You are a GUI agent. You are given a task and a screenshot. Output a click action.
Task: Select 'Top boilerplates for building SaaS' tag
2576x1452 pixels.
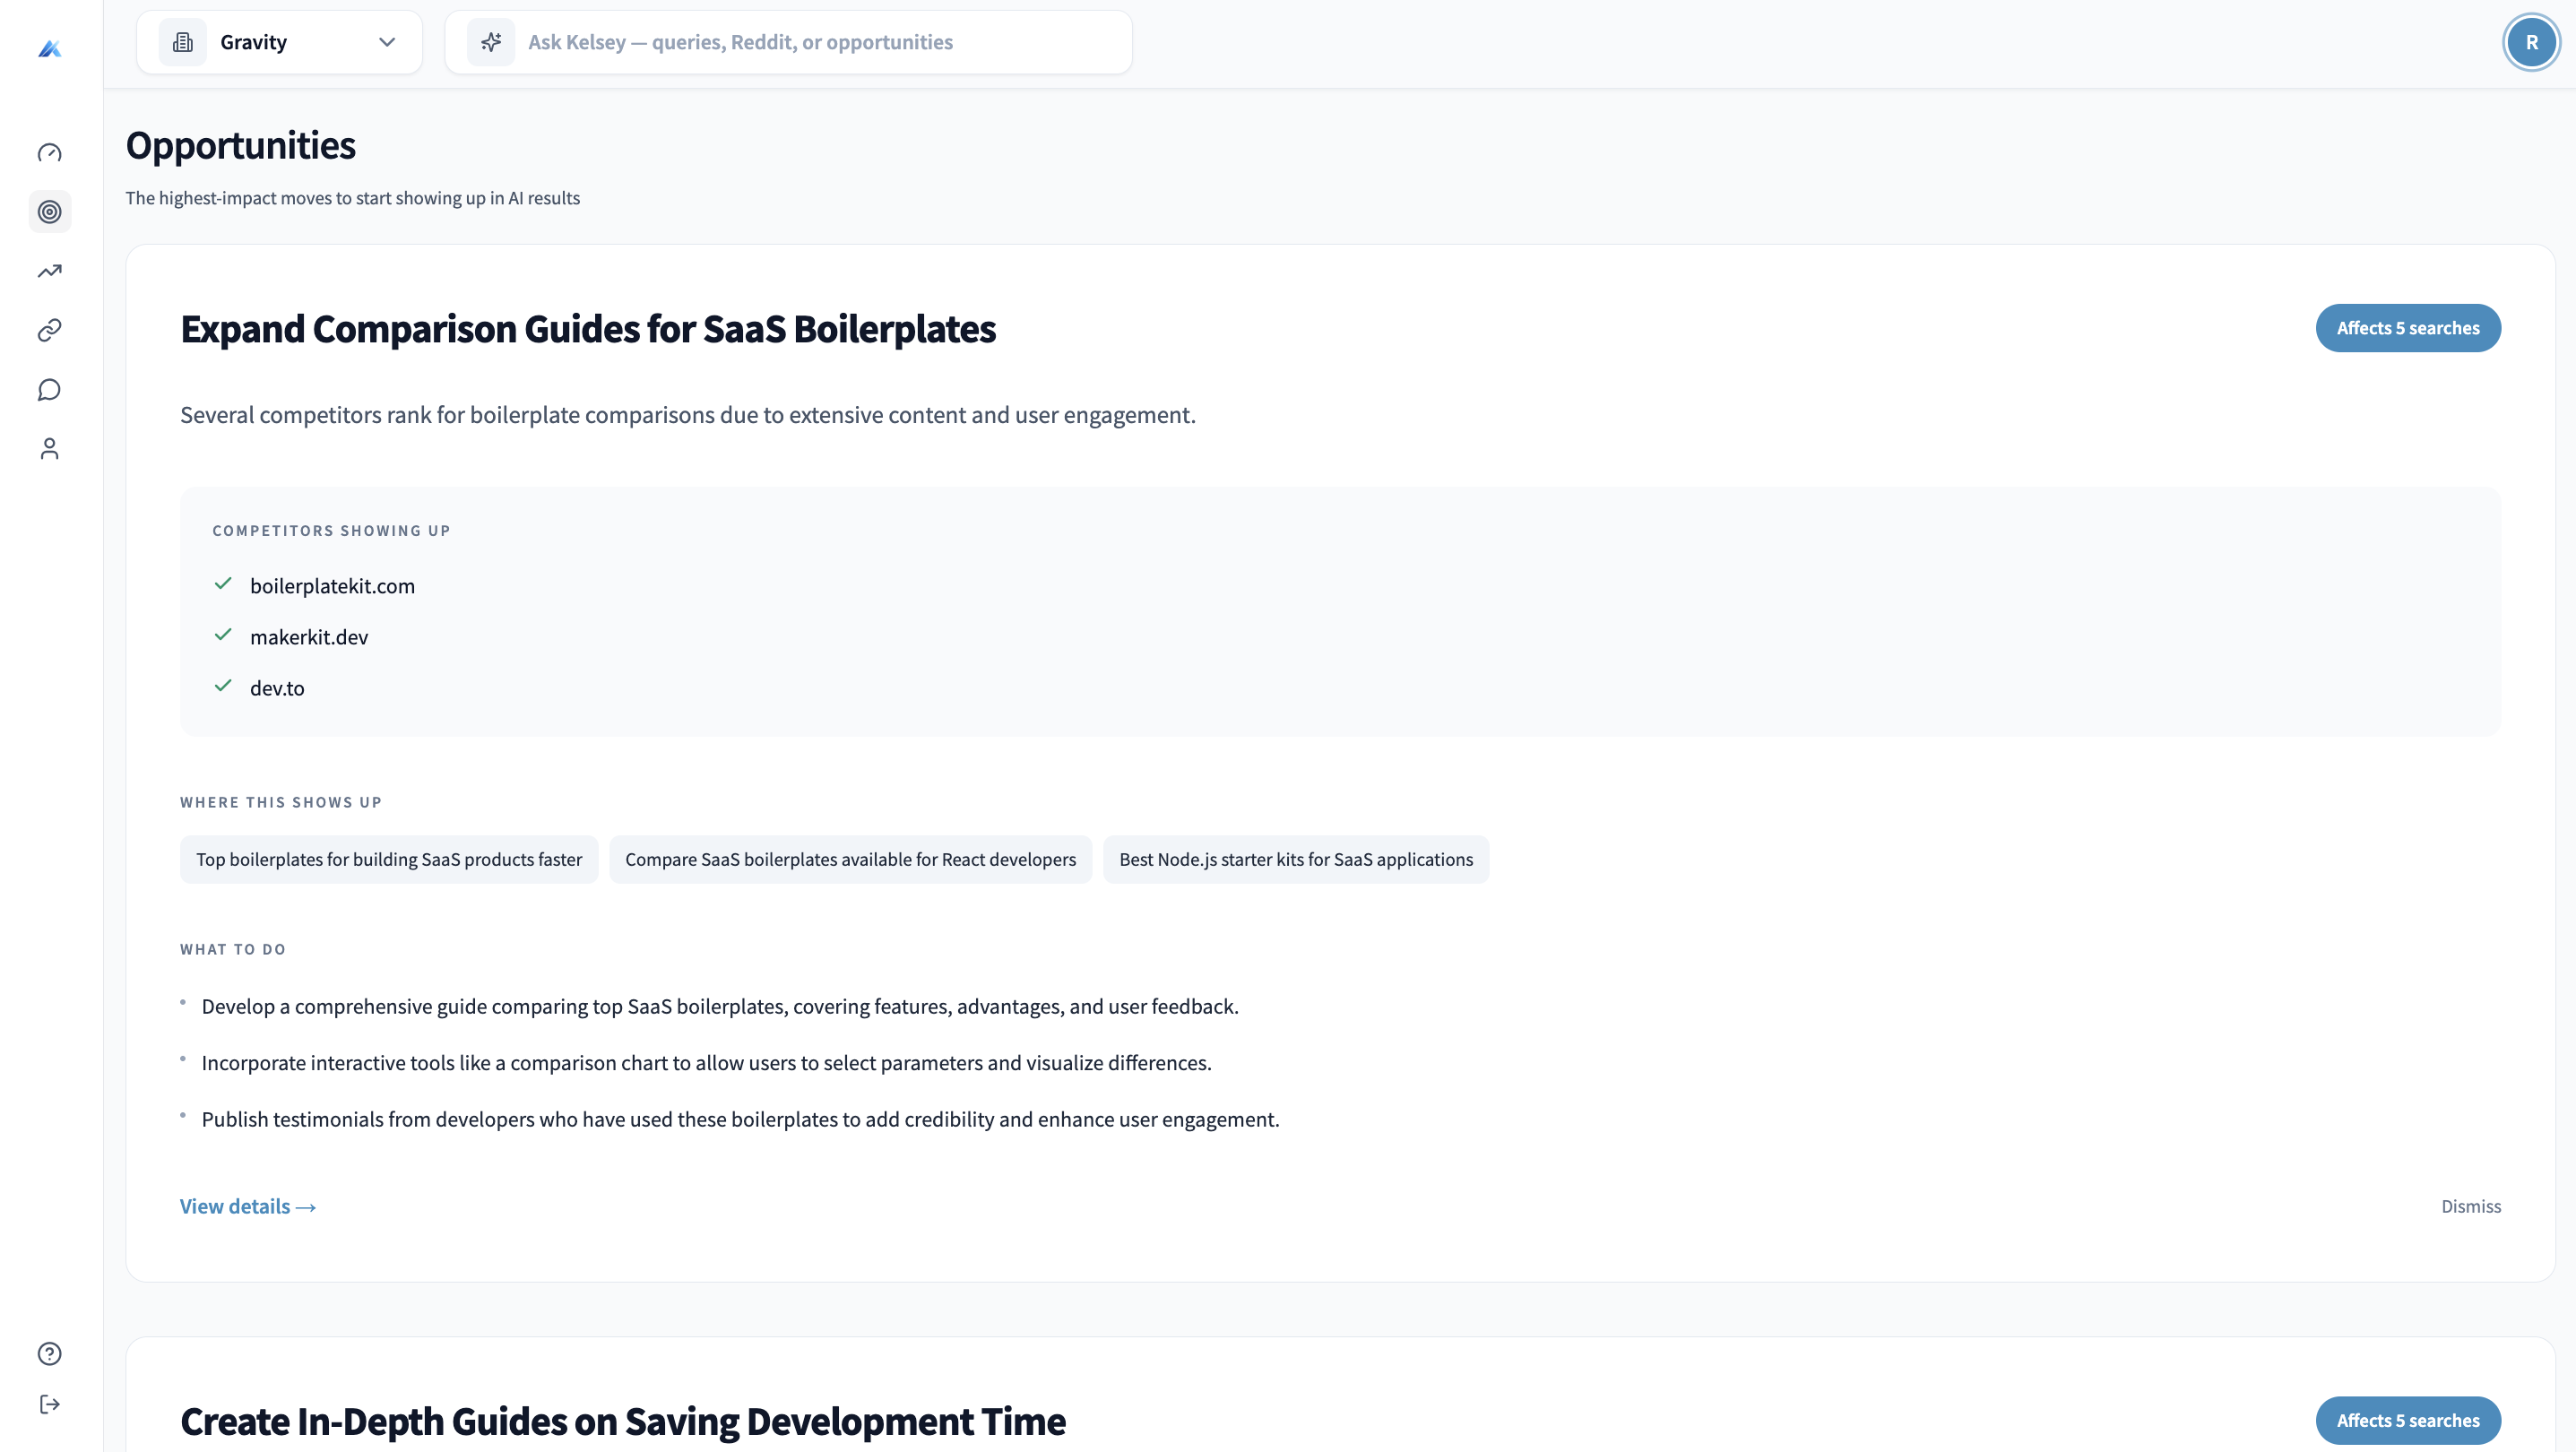pyautogui.click(x=389, y=859)
